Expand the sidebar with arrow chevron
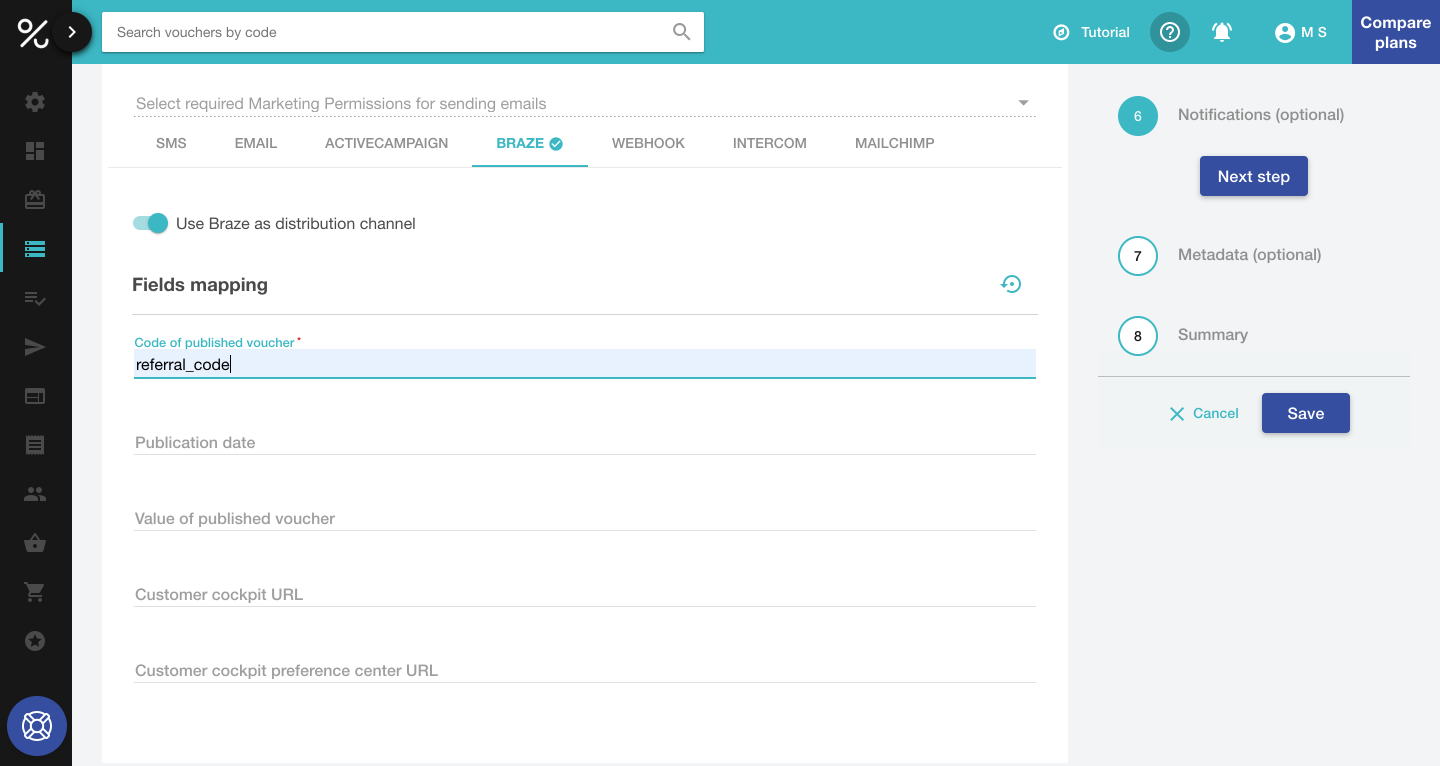The height and width of the screenshot is (766, 1440). (x=72, y=32)
